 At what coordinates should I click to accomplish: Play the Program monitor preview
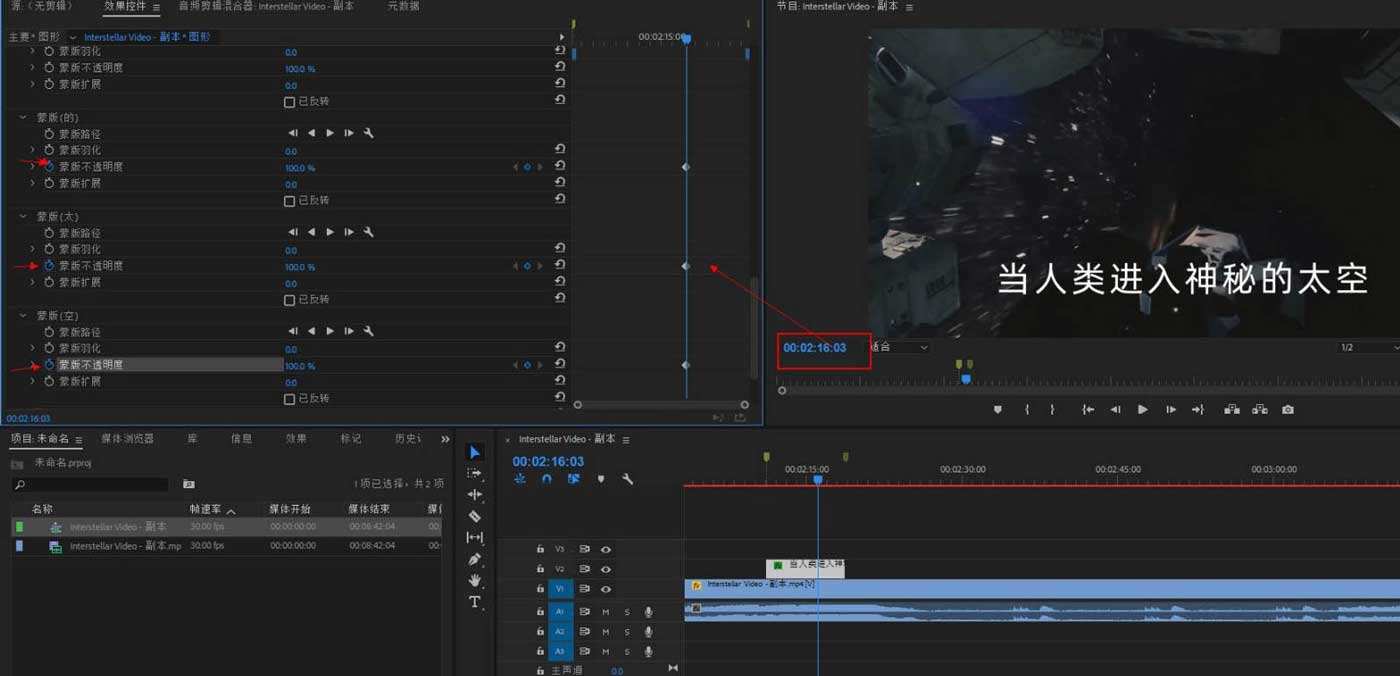coord(1142,409)
